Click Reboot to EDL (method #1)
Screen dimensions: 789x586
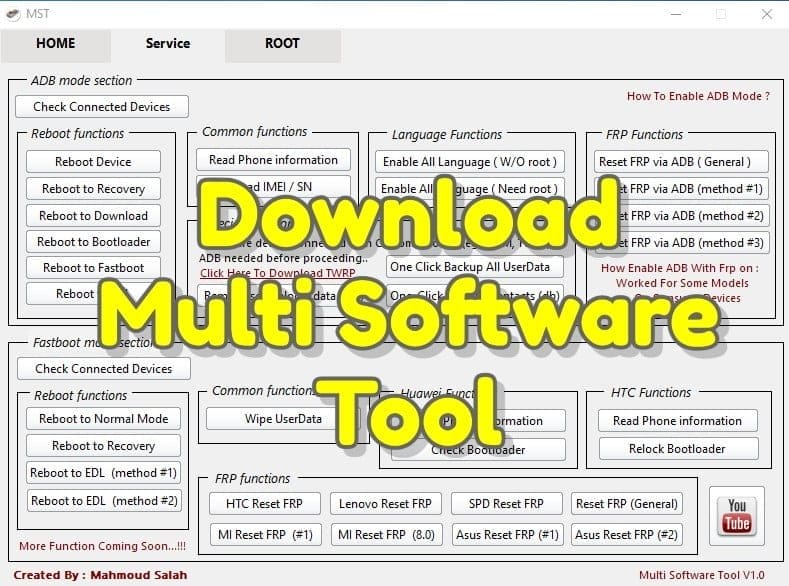pos(104,473)
